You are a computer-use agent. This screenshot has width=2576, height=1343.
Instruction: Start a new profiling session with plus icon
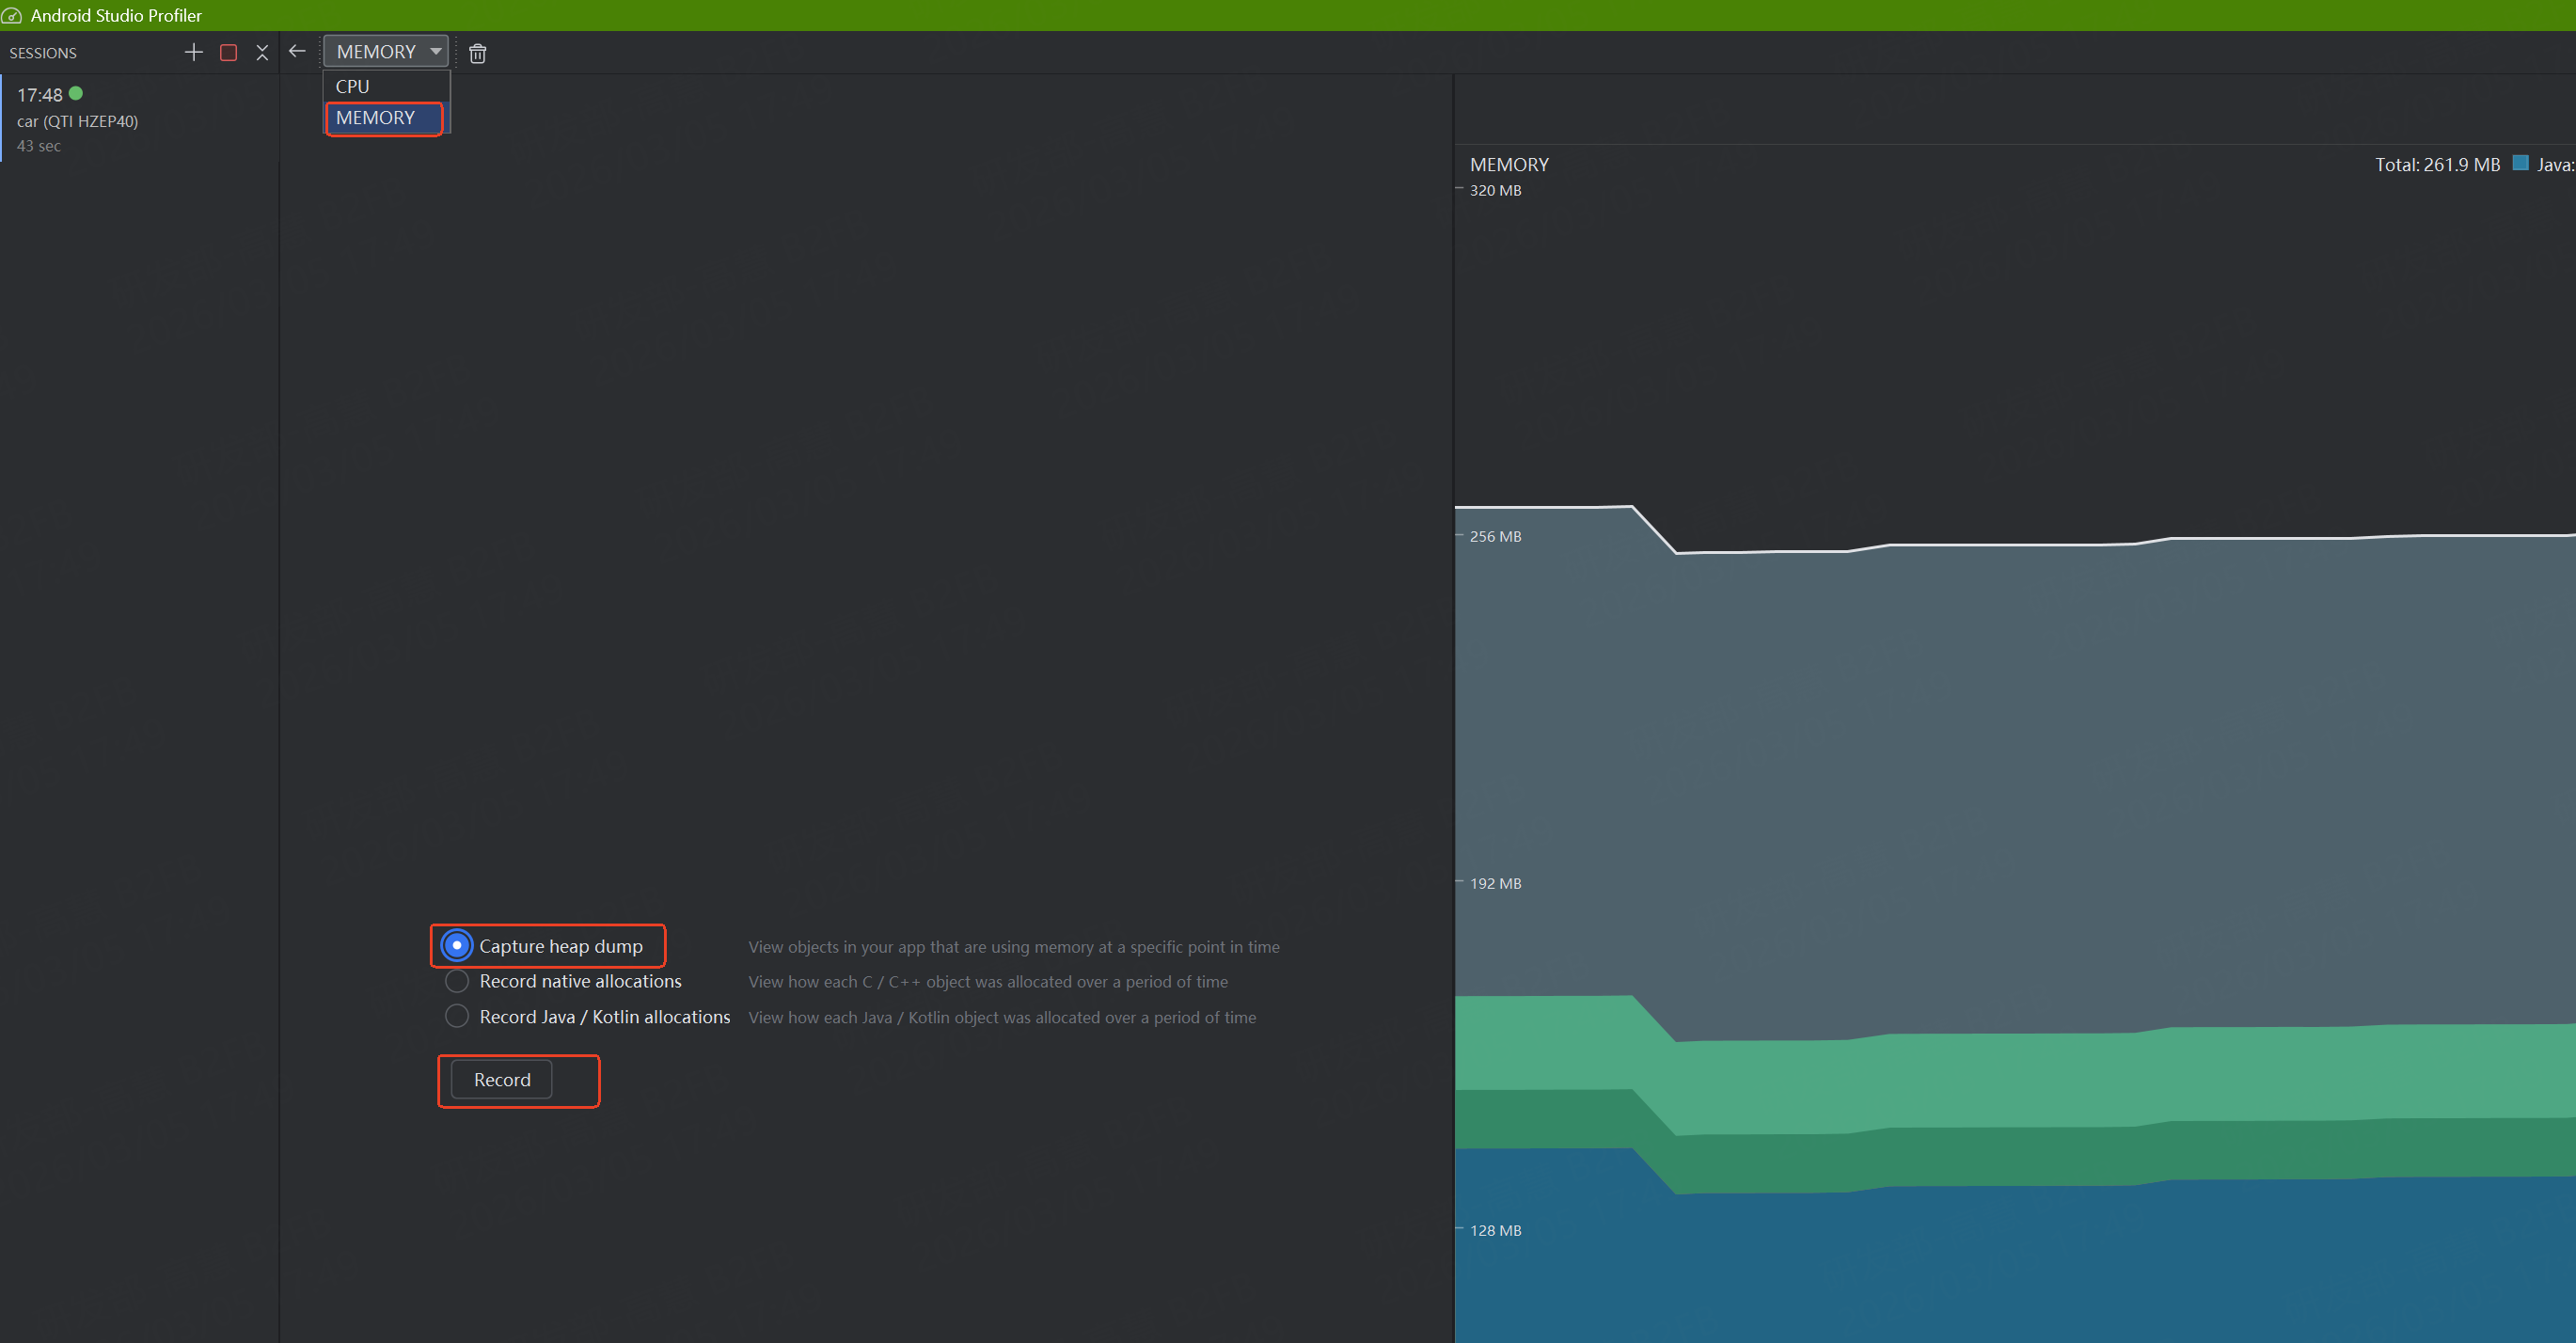[x=194, y=52]
